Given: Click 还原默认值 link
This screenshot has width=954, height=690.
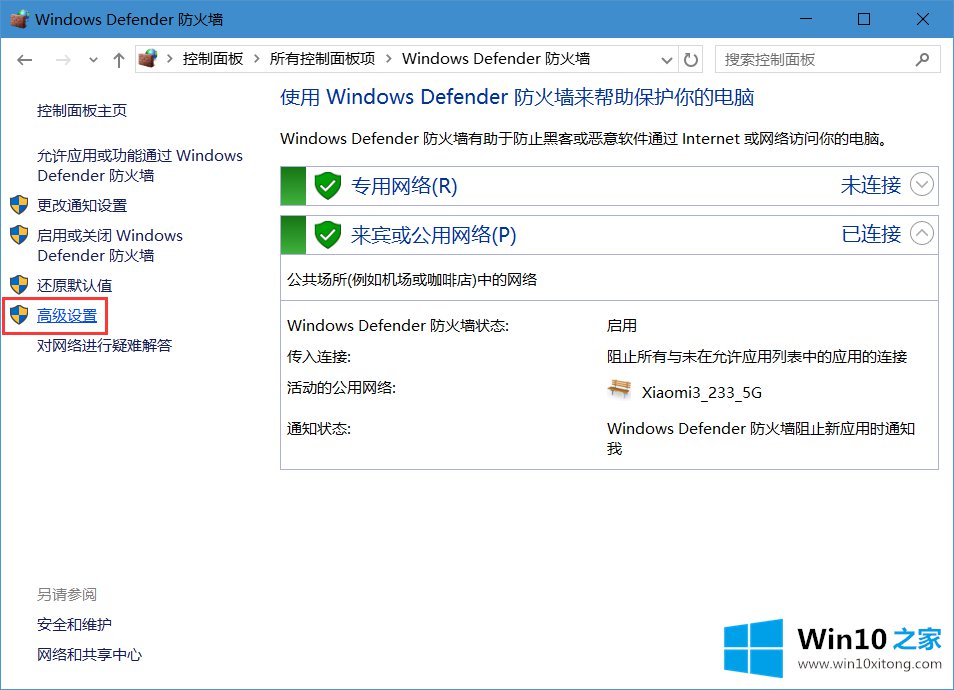Looking at the screenshot, I should click(75, 285).
